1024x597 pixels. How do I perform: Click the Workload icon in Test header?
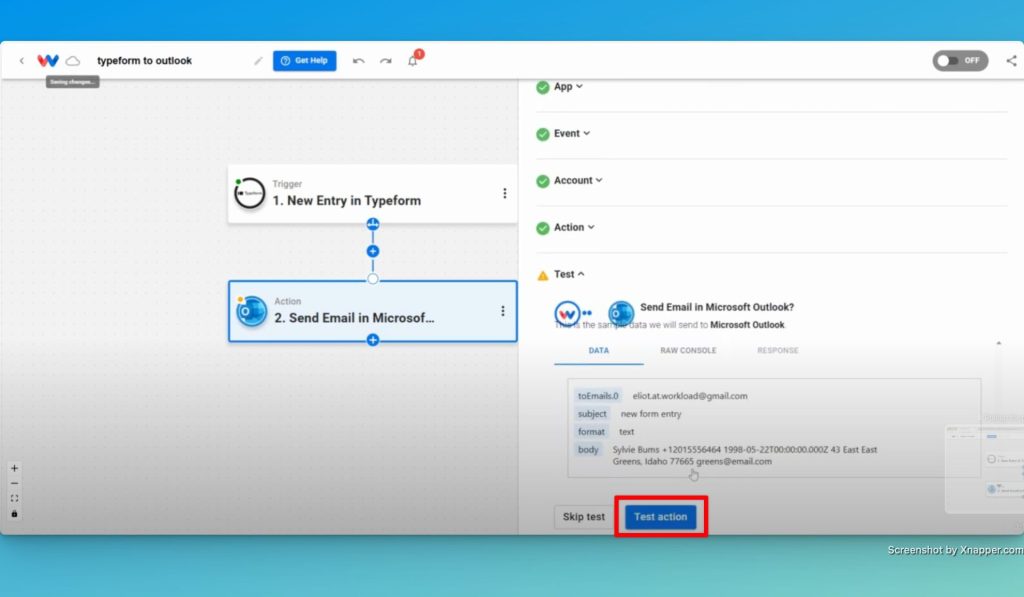tap(567, 314)
